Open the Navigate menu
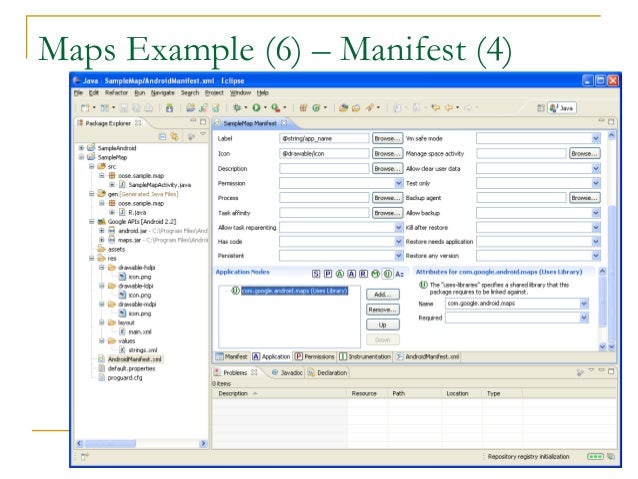The width and height of the screenshot is (638, 479). pos(162,93)
